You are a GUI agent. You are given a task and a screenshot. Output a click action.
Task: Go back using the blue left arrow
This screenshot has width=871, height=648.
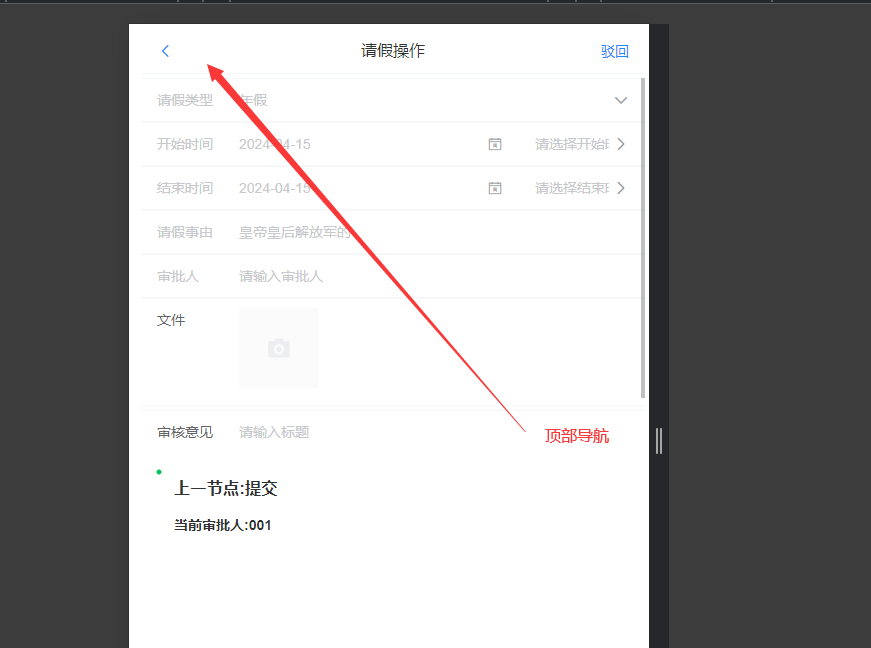click(x=165, y=51)
